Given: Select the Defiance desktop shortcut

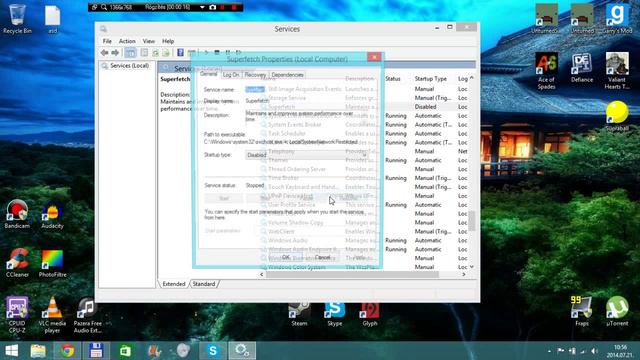Looking at the screenshot, I should [582, 68].
